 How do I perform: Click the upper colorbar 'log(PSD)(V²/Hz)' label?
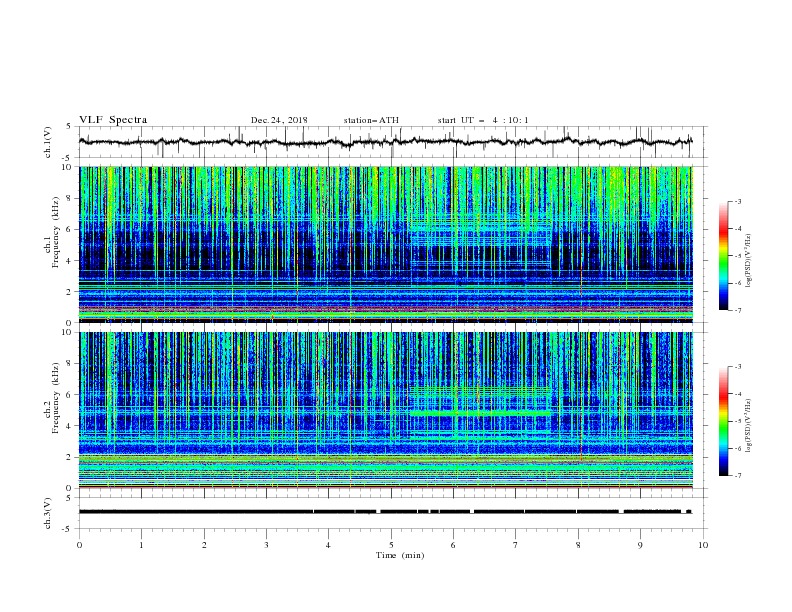point(749,261)
